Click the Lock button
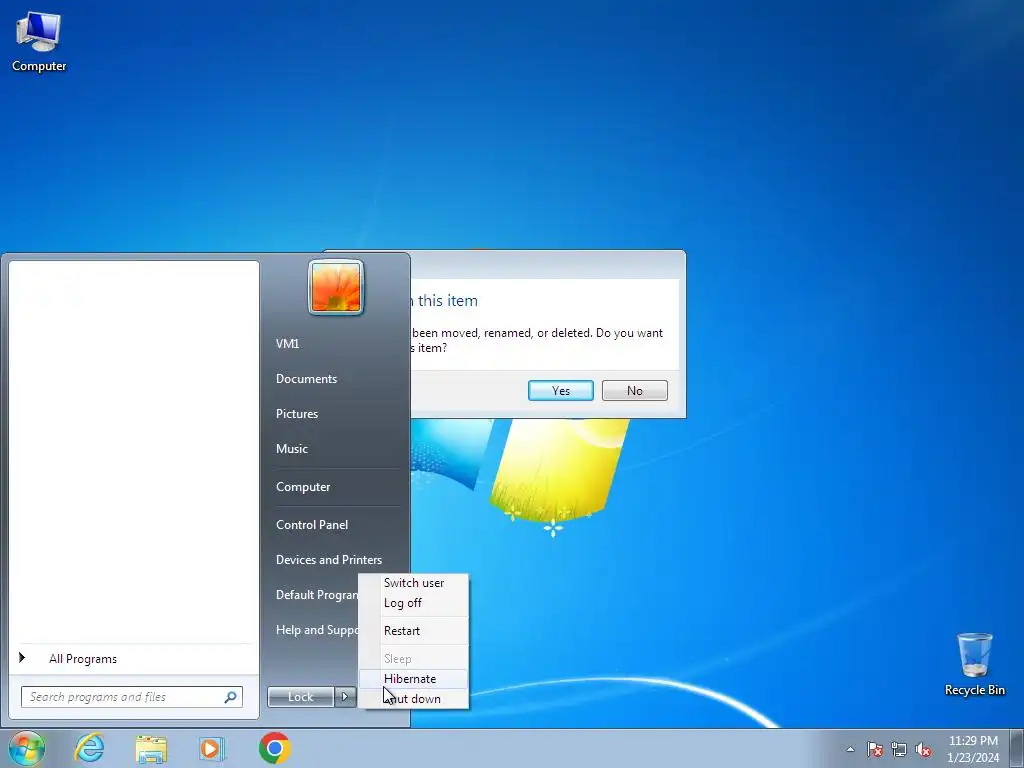 (x=301, y=697)
